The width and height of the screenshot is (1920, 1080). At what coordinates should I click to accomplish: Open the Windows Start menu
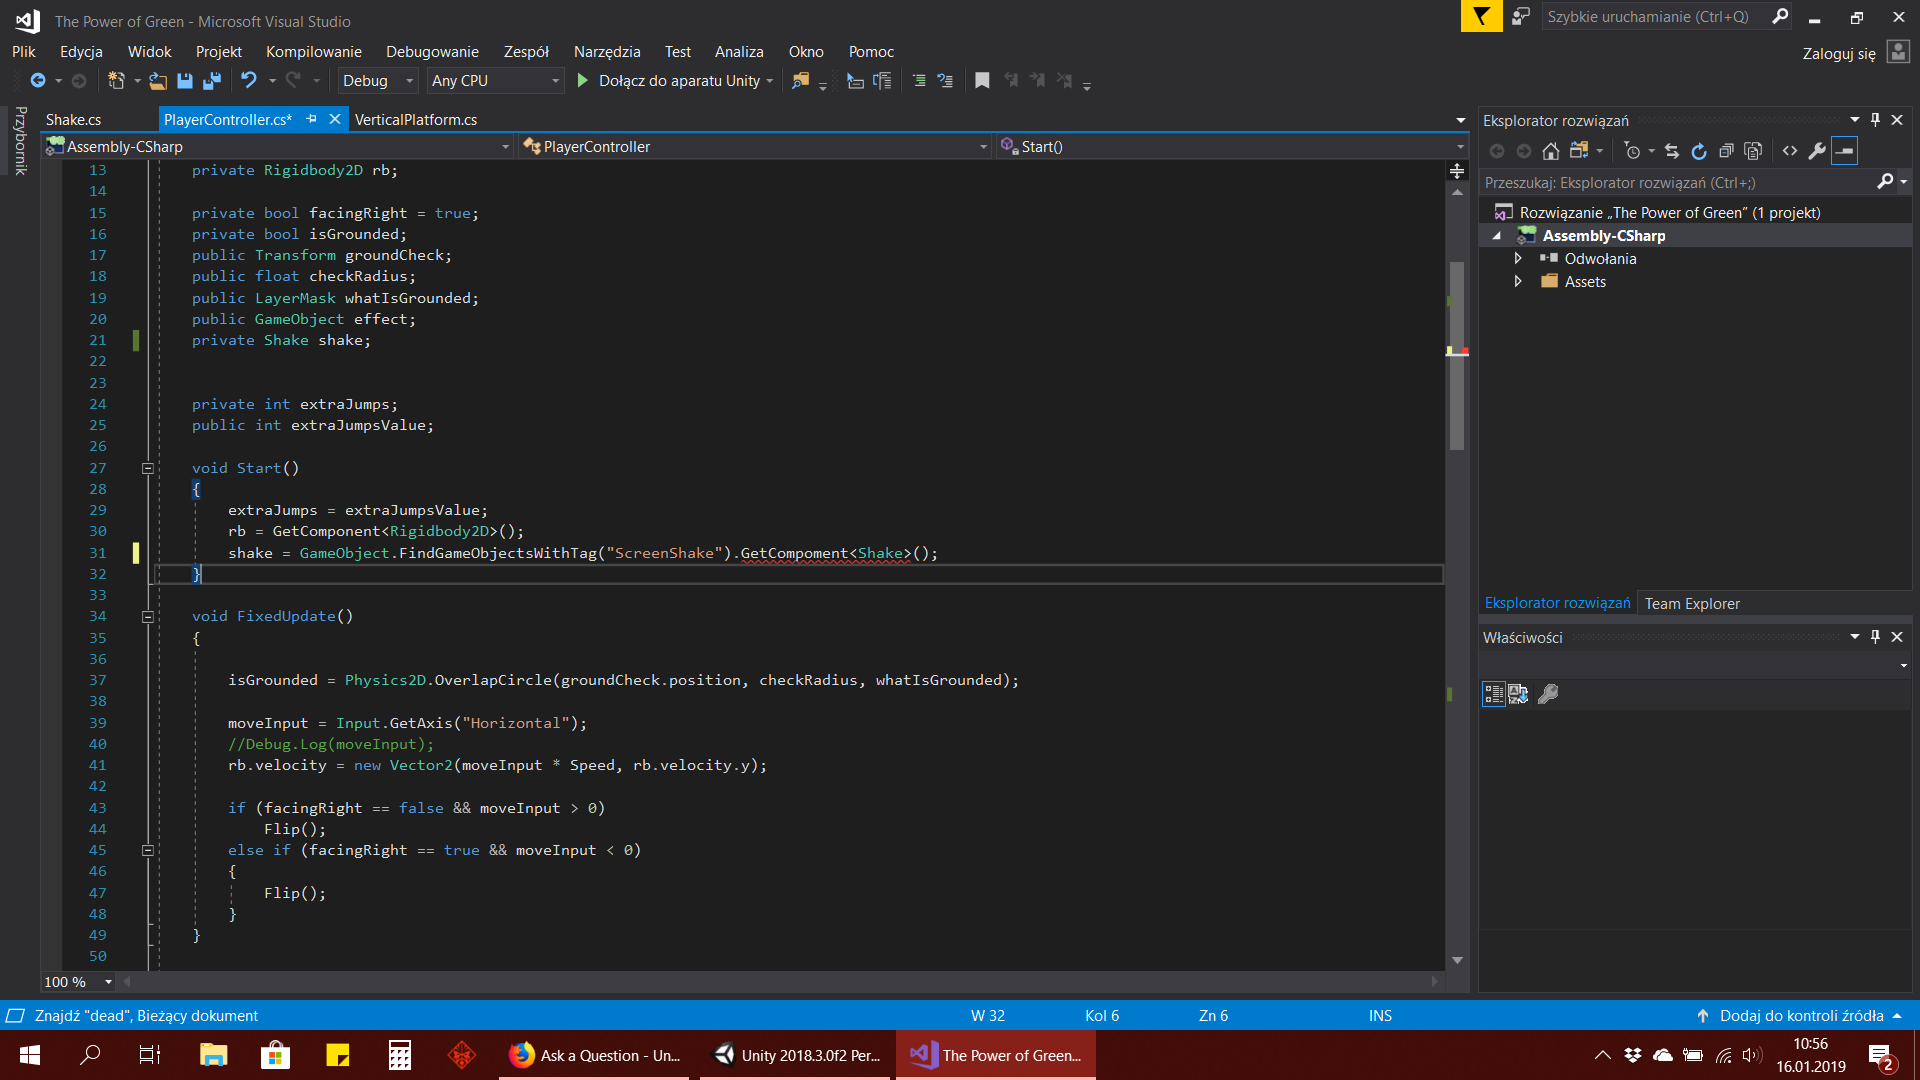(x=30, y=1055)
